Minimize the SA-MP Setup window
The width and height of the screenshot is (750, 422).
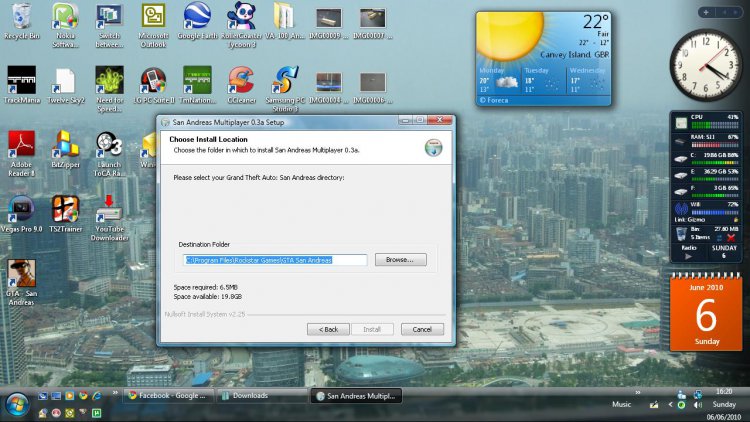click(405, 120)
